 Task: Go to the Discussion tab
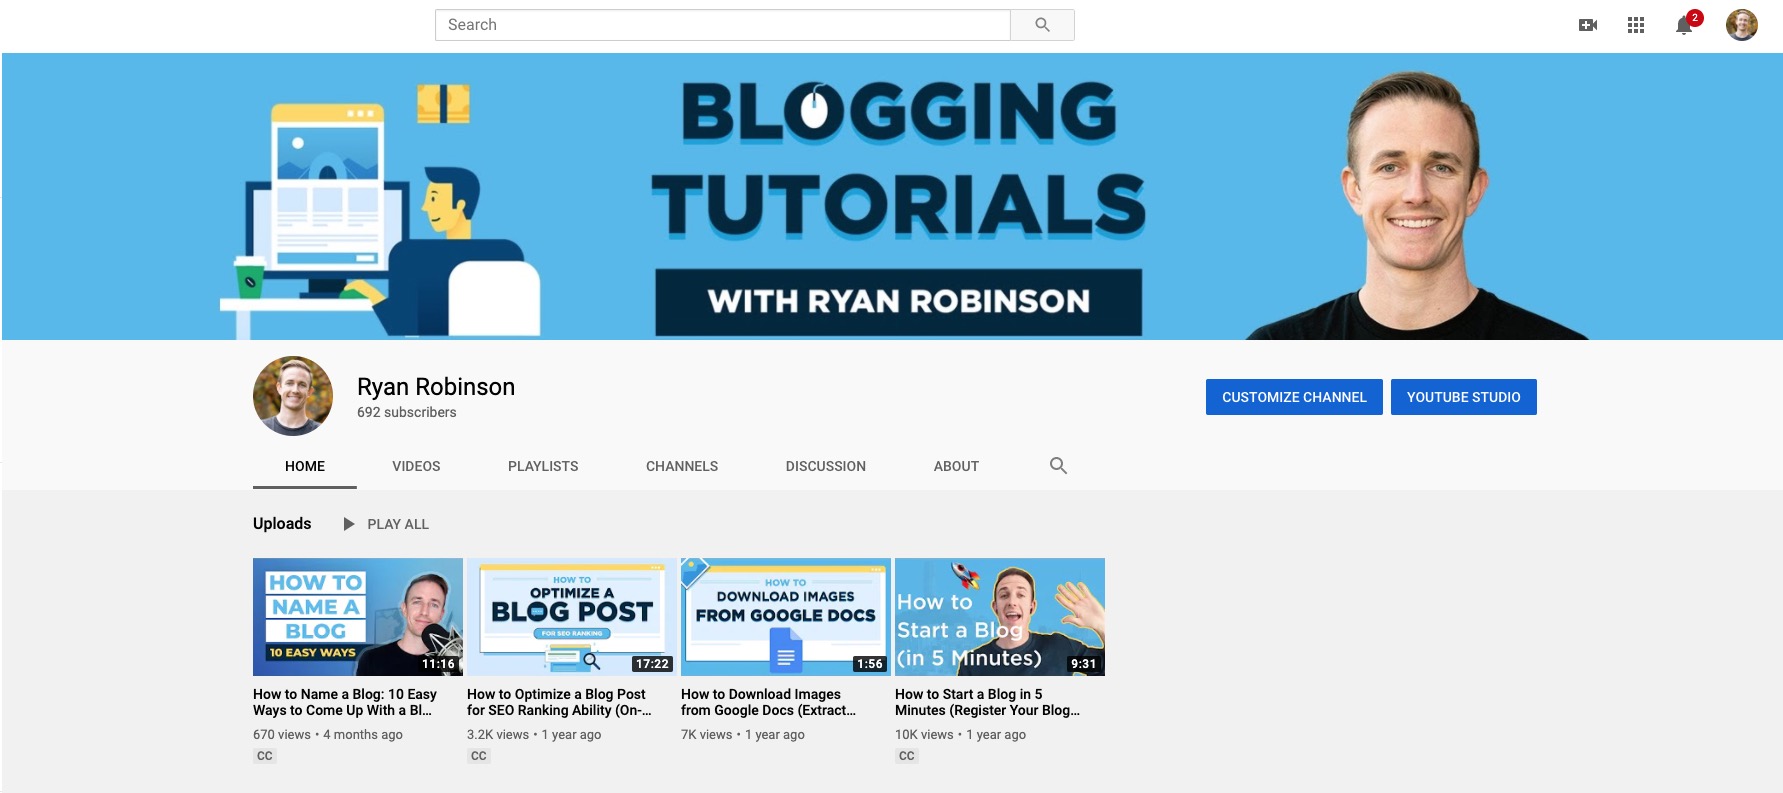pyautogui.click(x=826, y=466)
